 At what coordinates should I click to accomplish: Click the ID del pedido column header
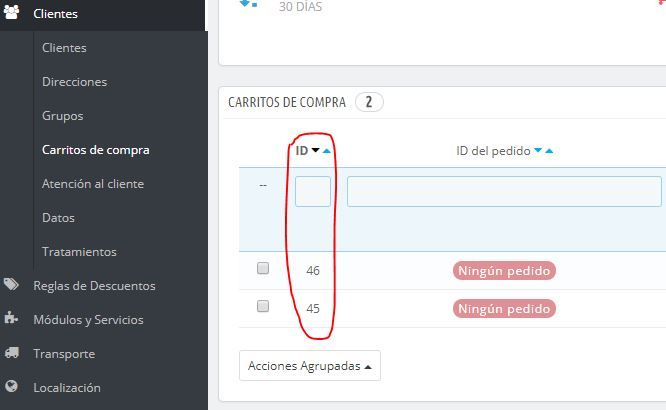point(493,151)
